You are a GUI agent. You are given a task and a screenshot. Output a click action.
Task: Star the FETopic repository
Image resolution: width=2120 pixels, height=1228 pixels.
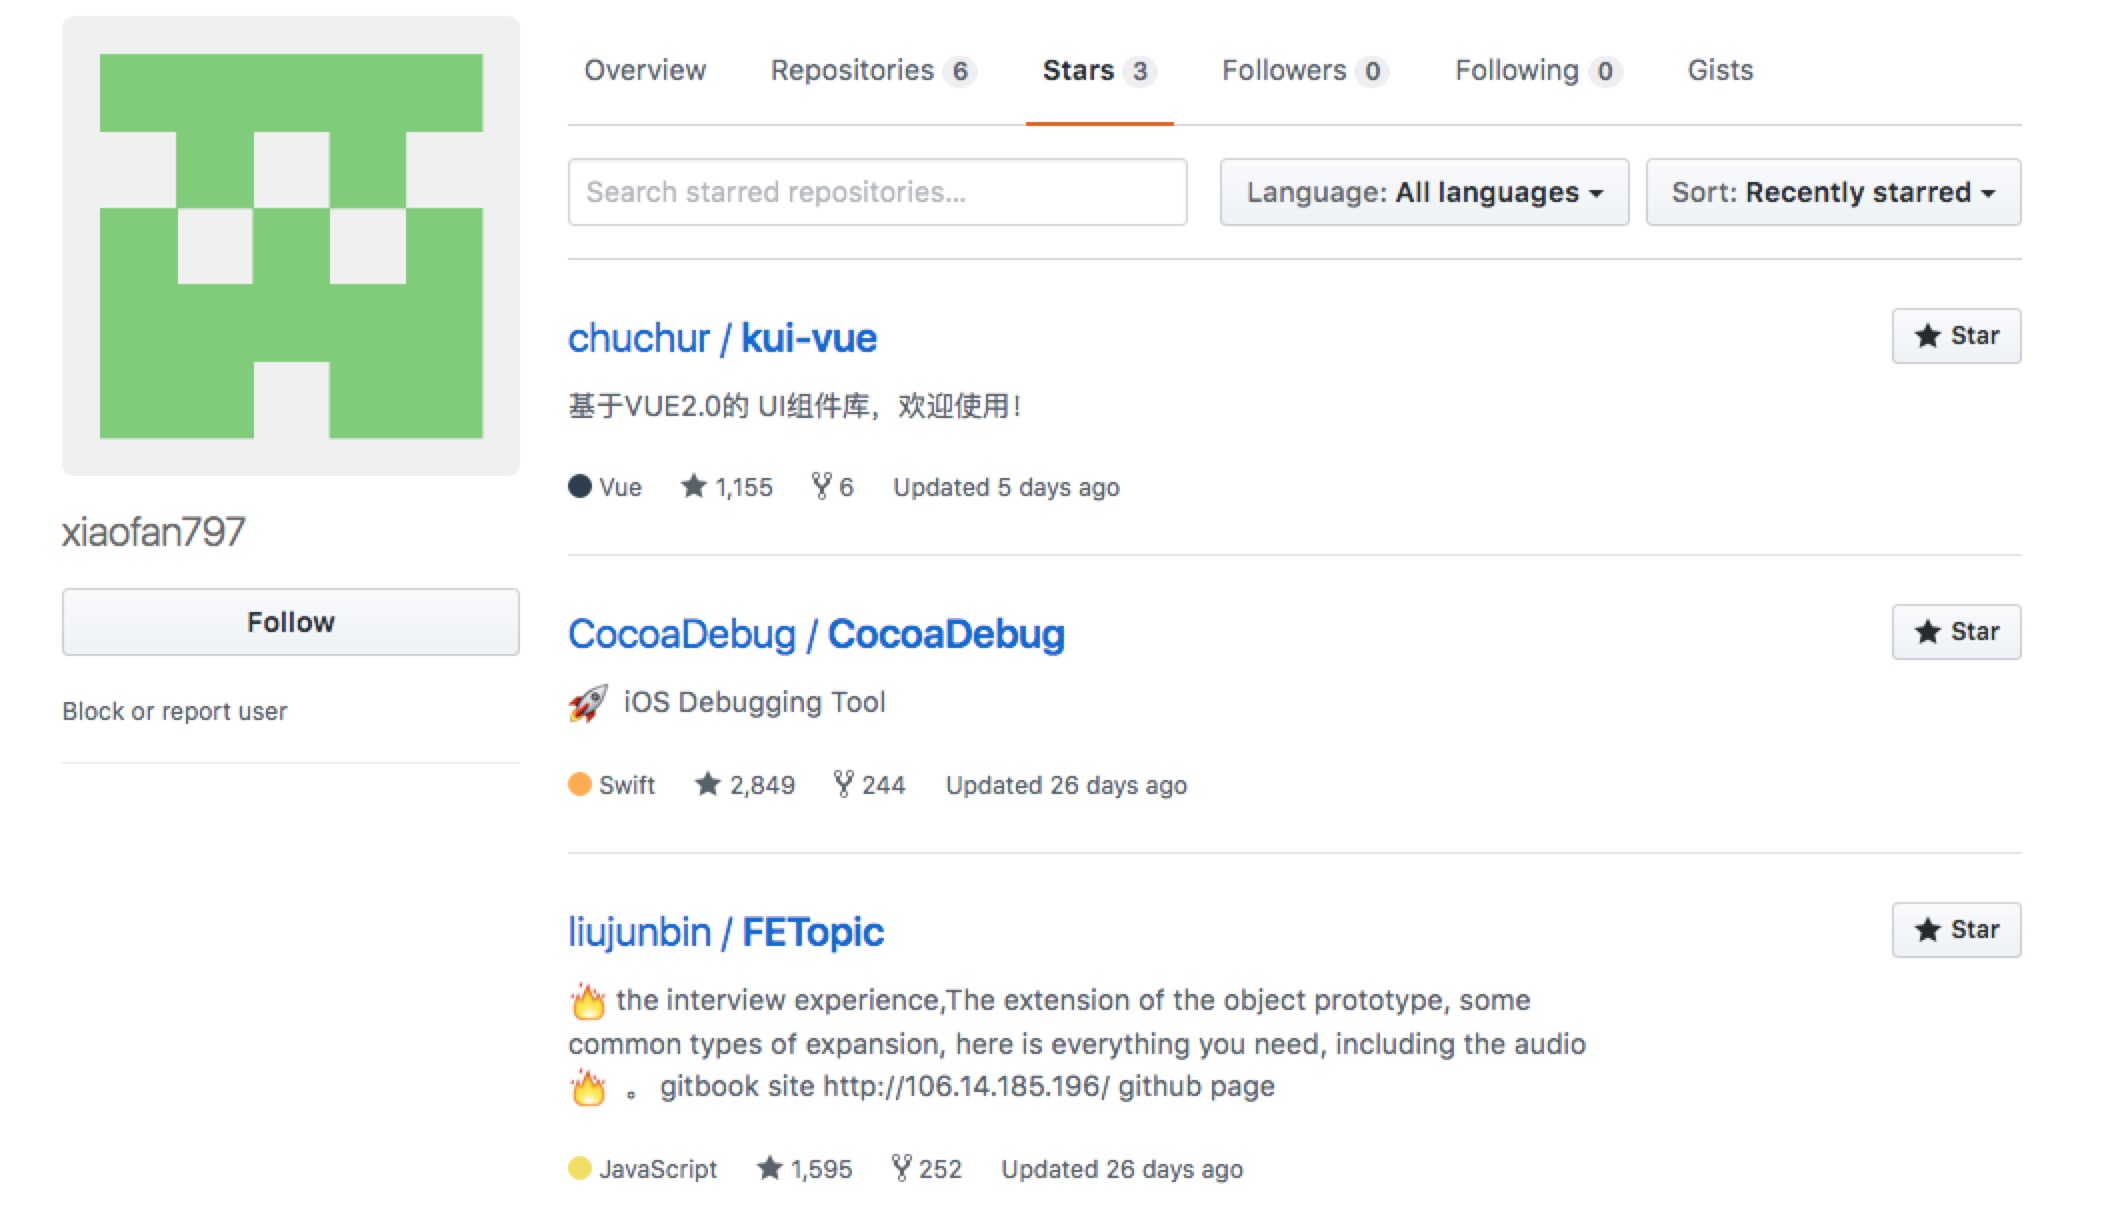click(1956, 930)
